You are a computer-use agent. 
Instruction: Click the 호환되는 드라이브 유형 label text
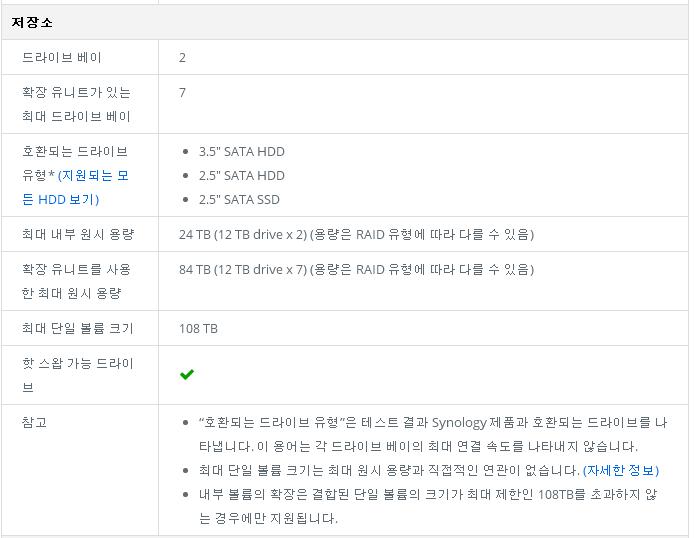pyautogui.click(x=75, y=163)
